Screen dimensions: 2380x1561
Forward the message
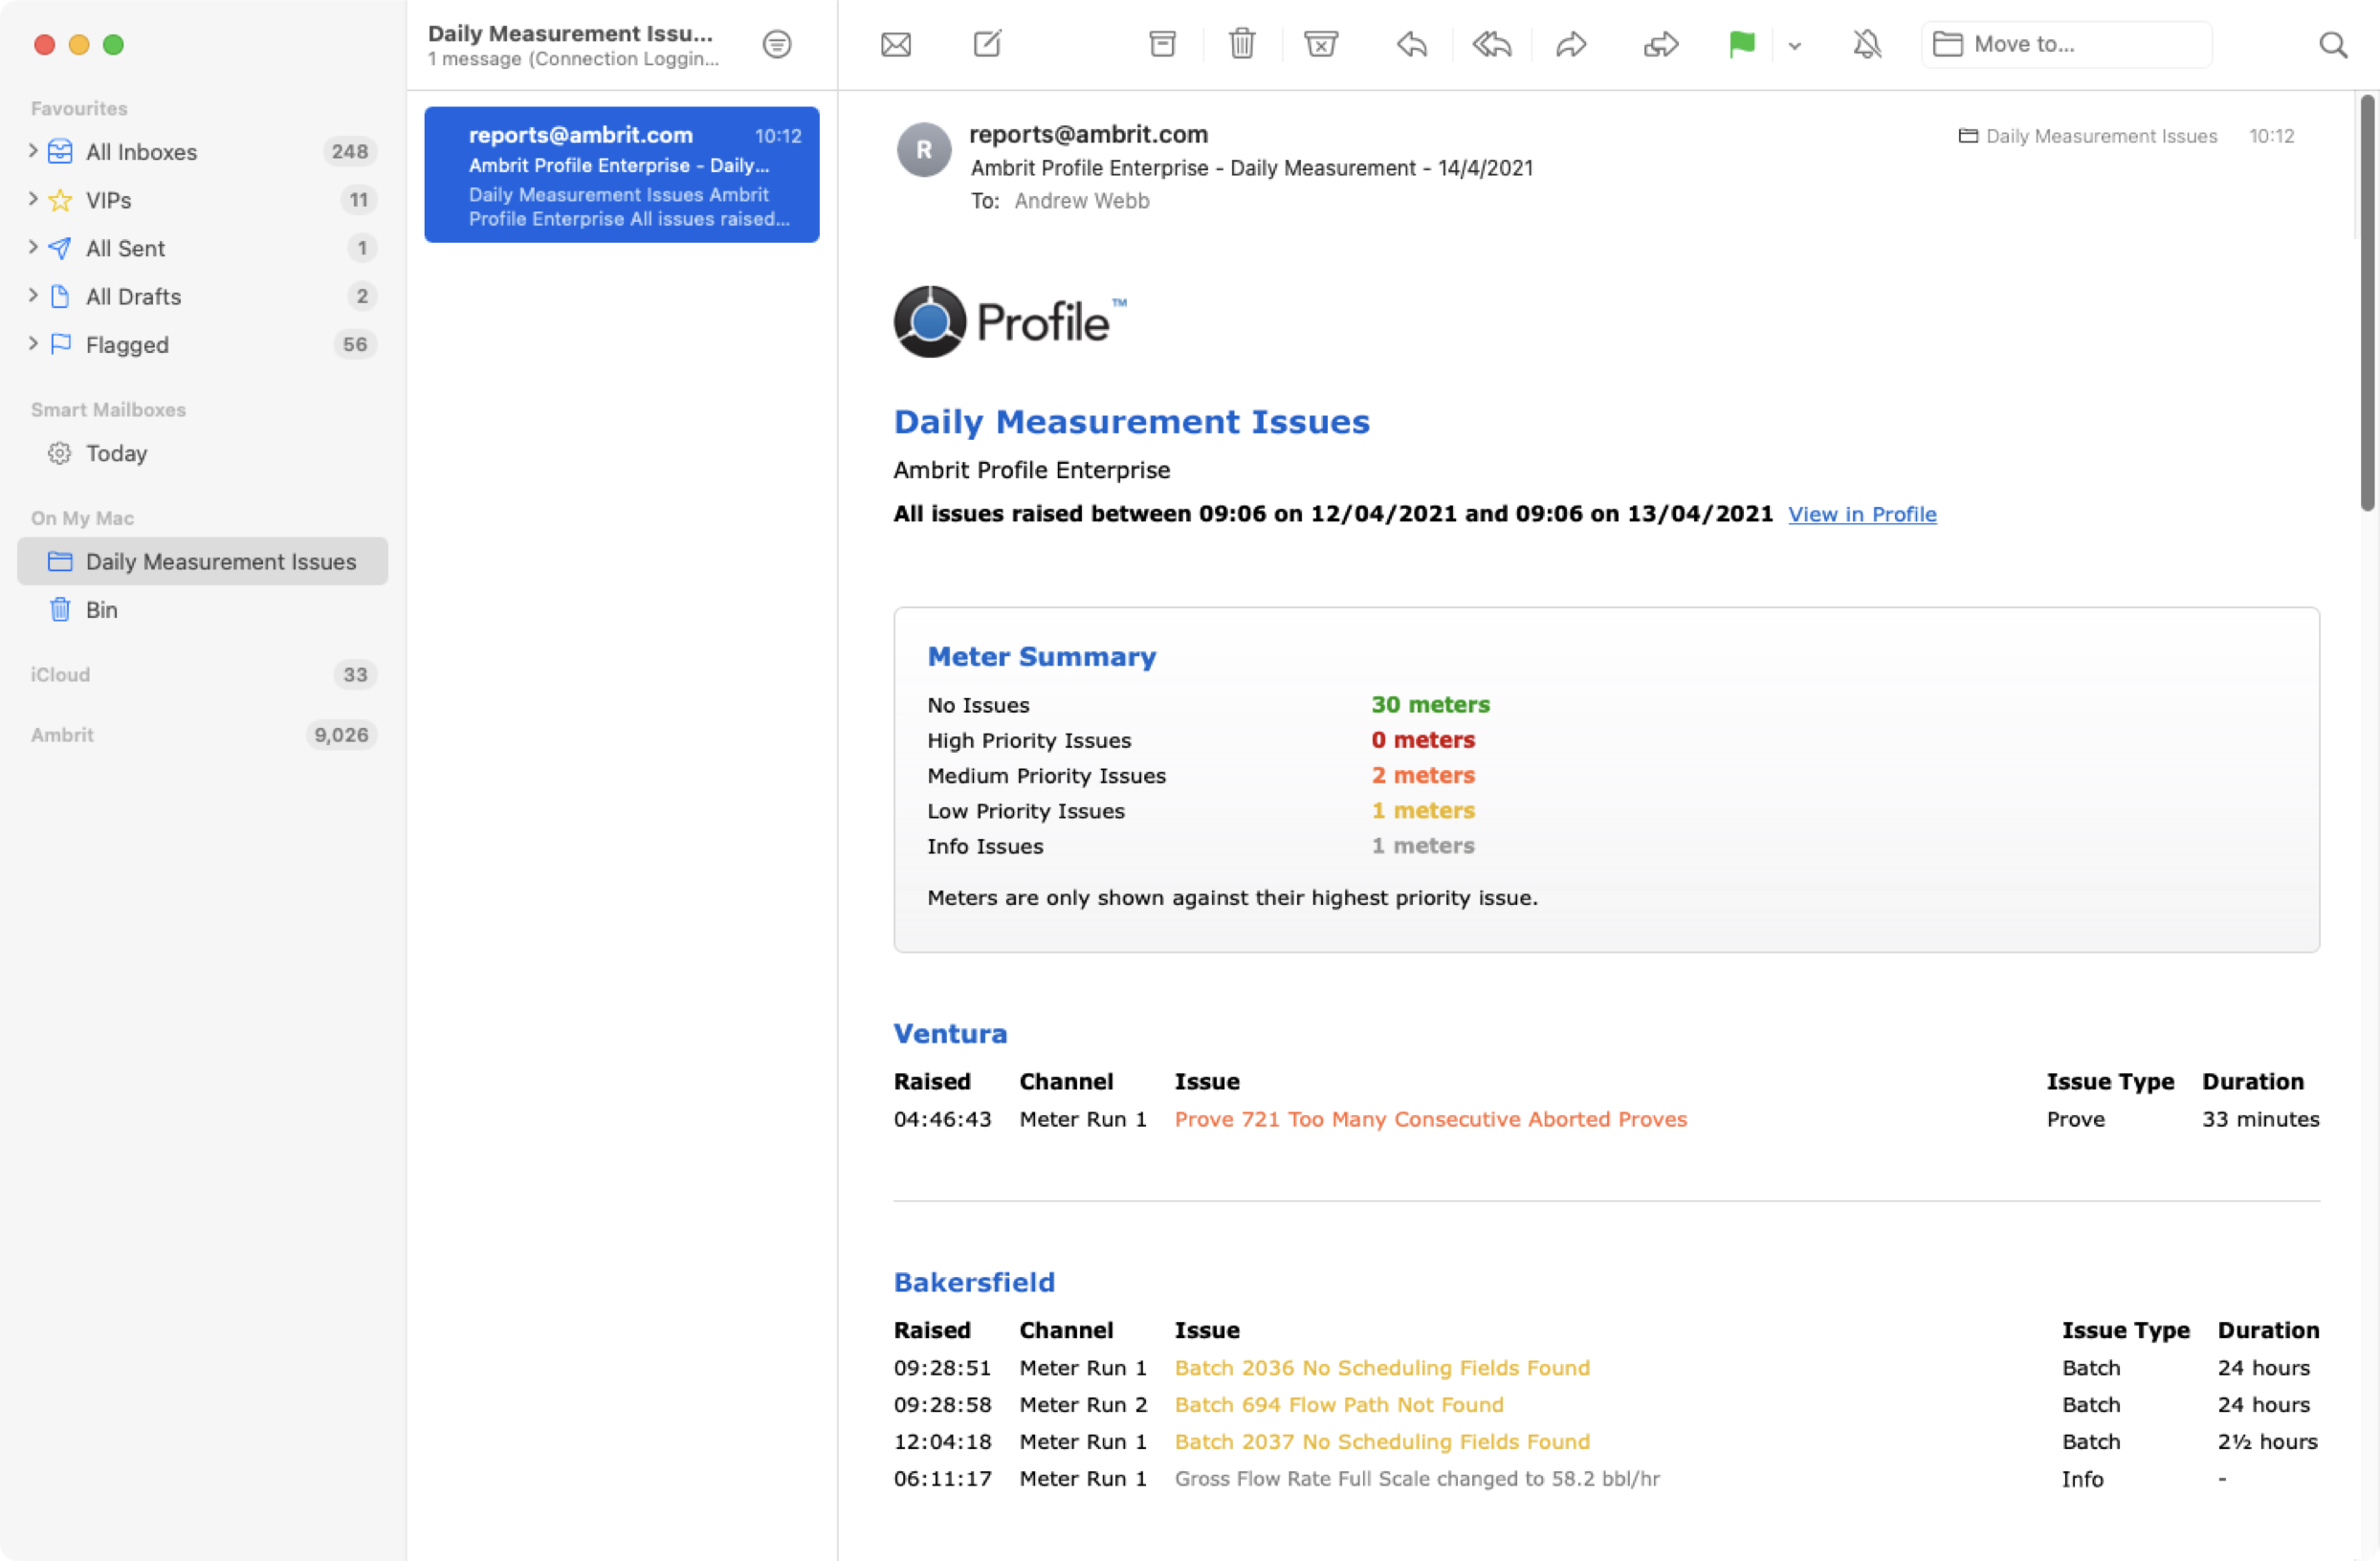[1571, 44]
